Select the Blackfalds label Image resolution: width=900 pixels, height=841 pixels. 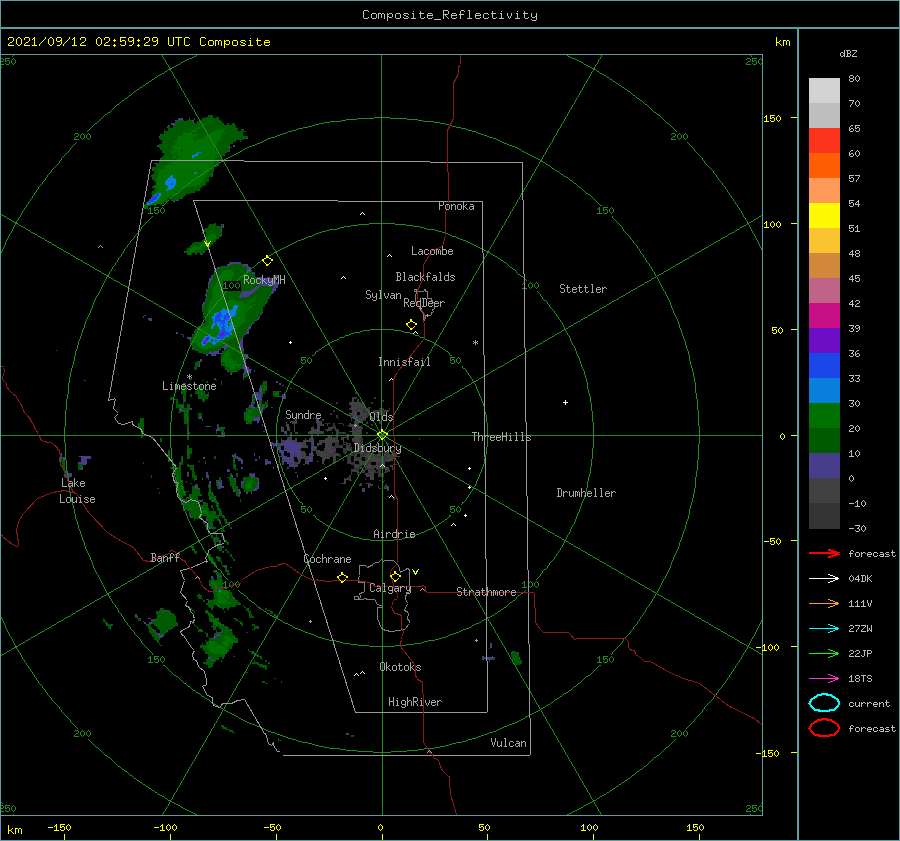pyautogui.click(x=425, y=277)
